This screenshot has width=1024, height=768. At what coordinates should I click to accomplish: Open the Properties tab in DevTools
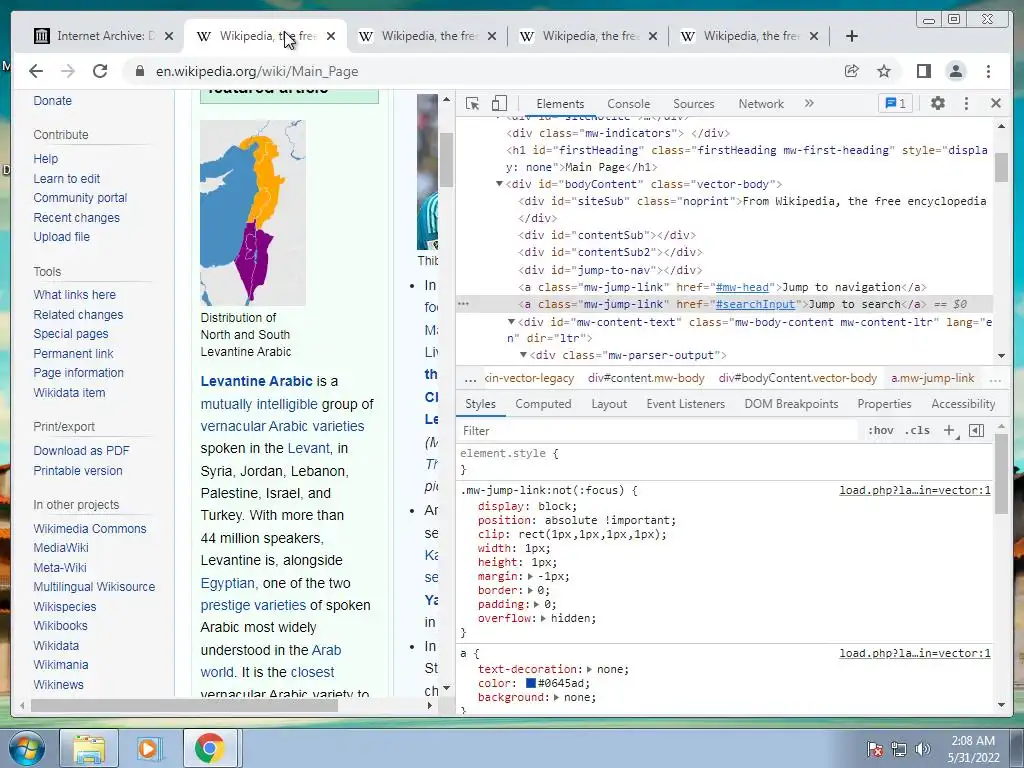(x=884, y=404)
